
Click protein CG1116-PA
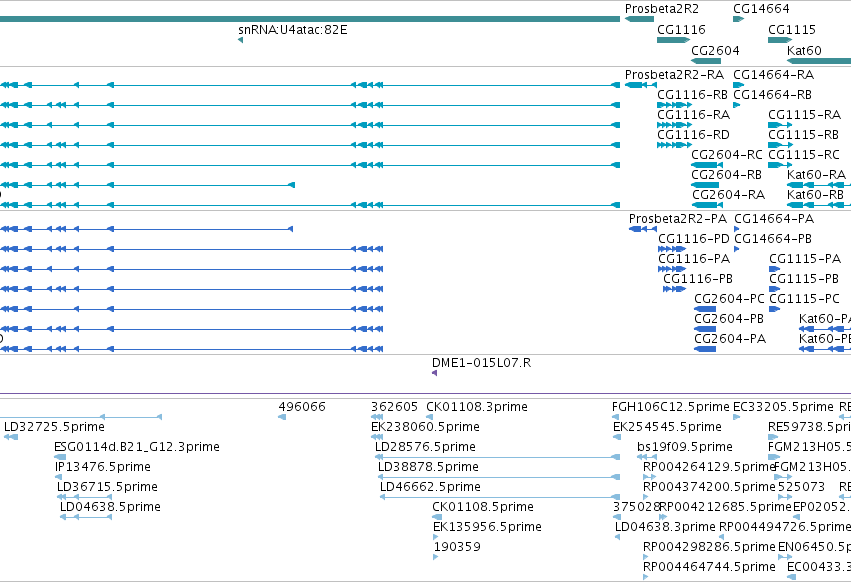672,269
